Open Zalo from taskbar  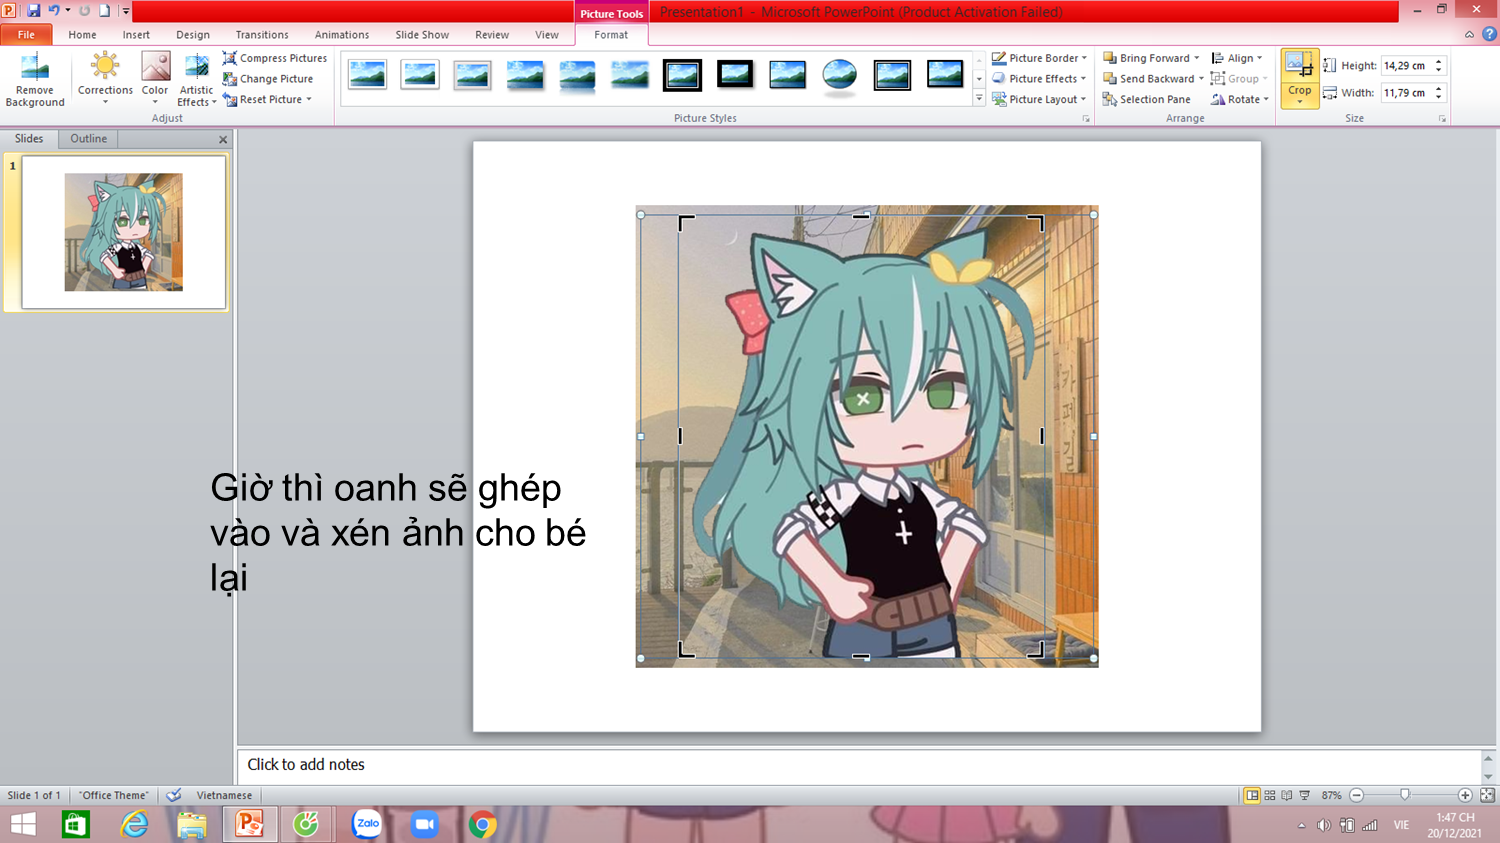click(367, 824)
